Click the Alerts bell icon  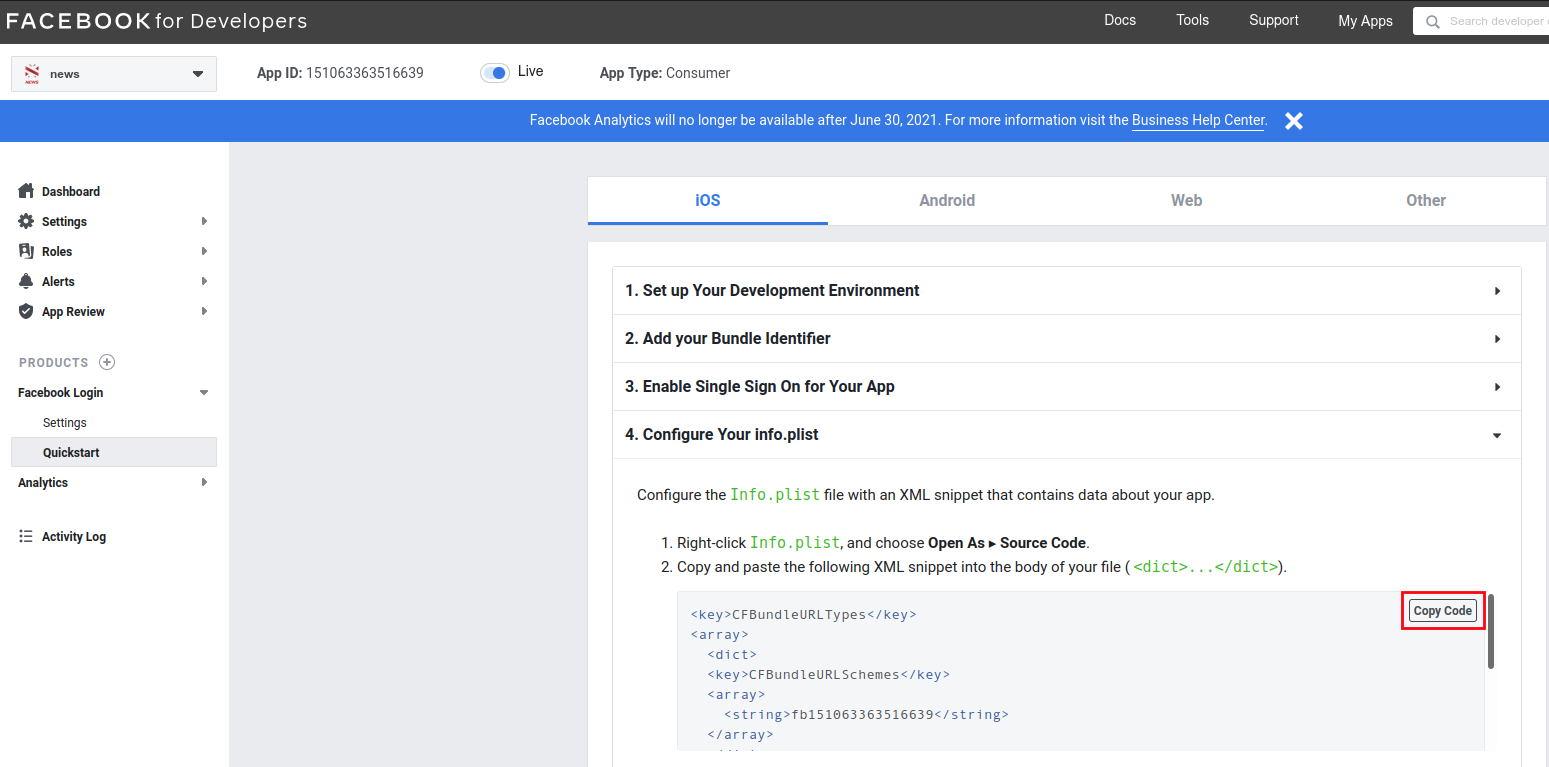coord(25,281)
